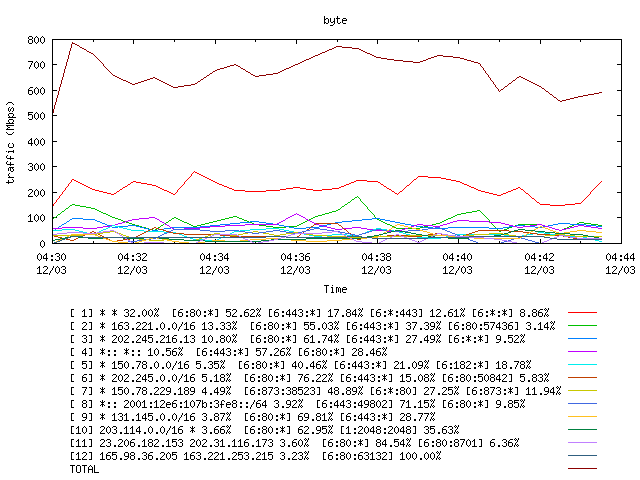
Task: Click the [6:80:8701] 6.36% value in entry 11
Action: (469, 443)
